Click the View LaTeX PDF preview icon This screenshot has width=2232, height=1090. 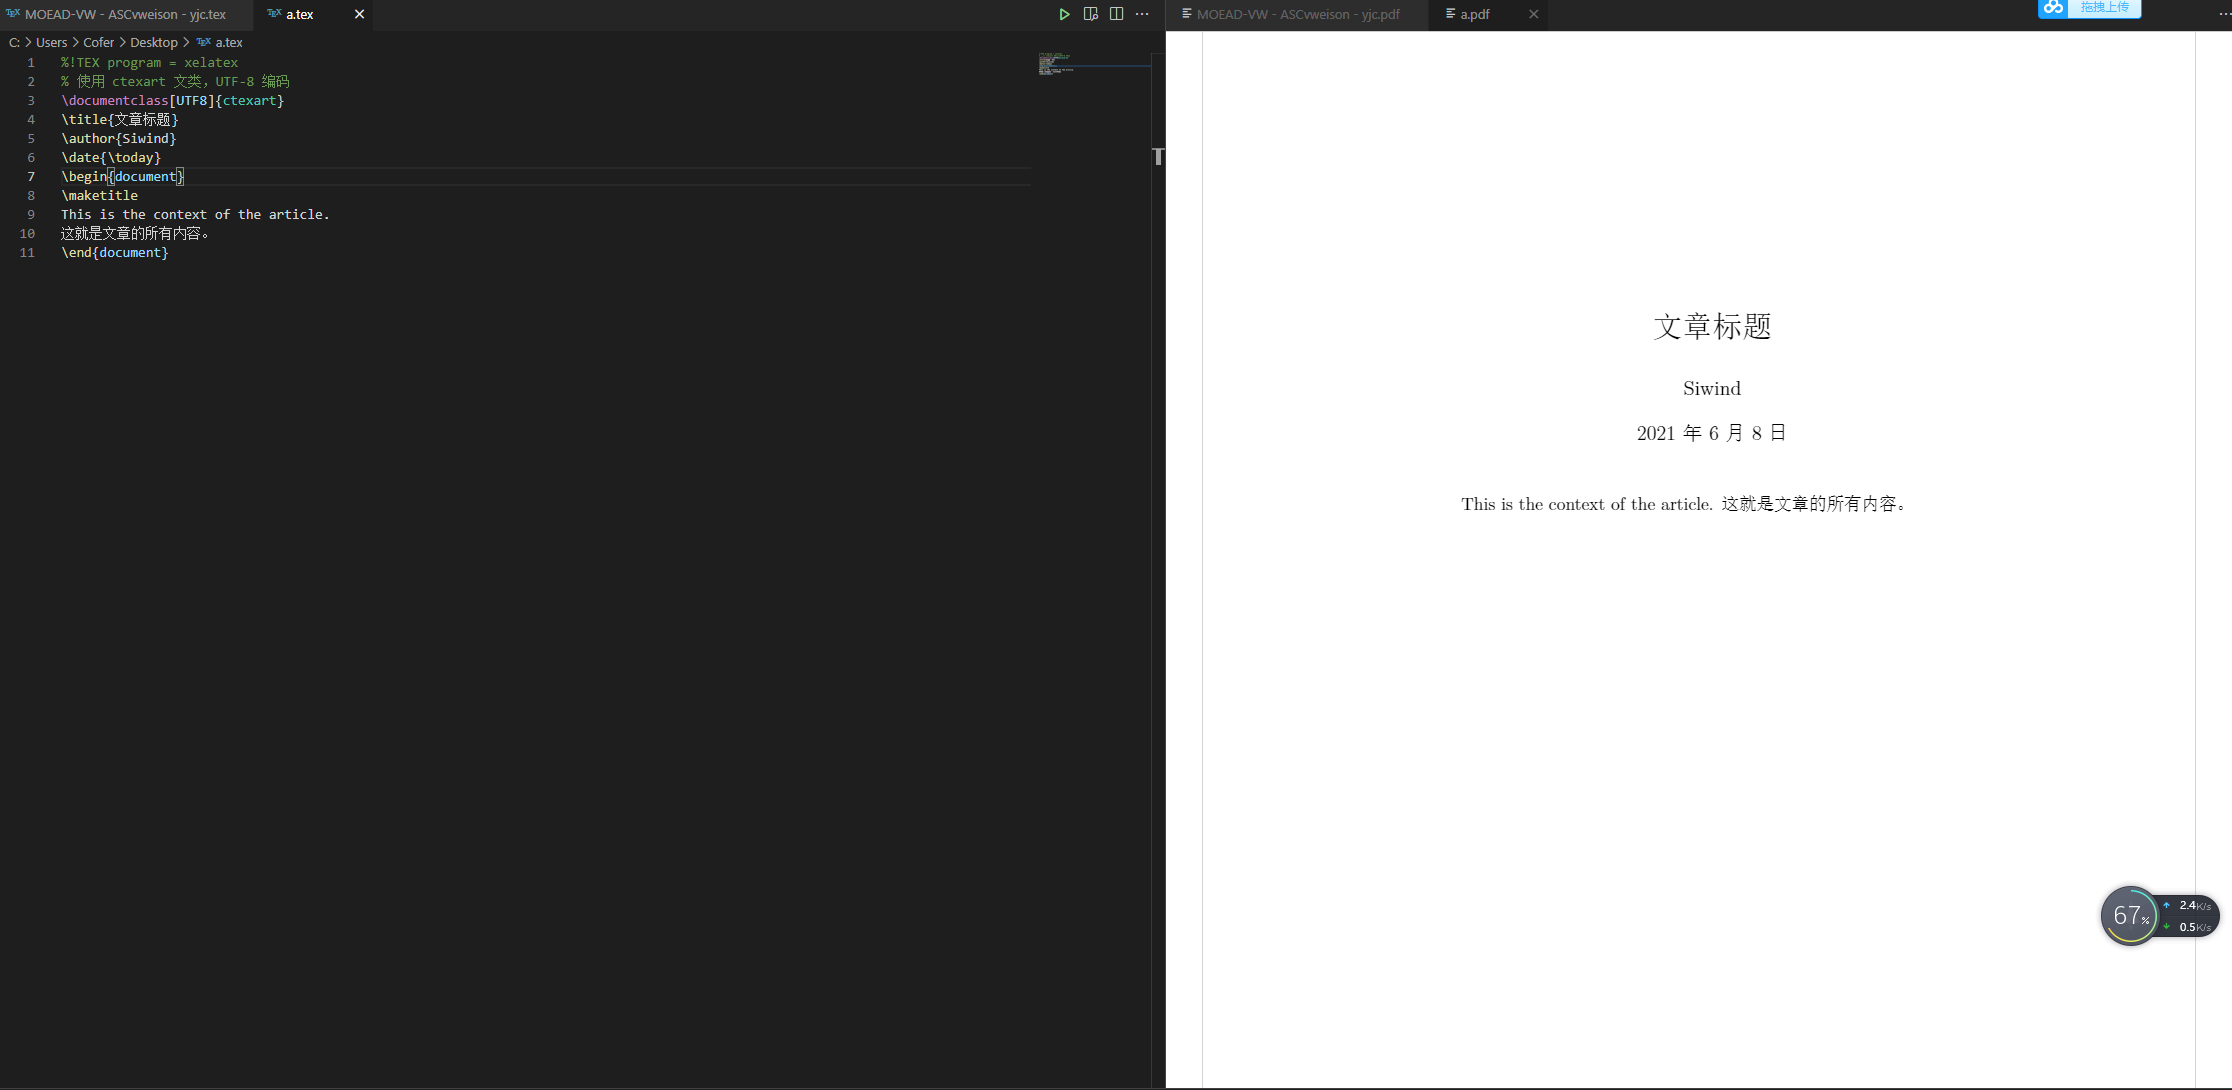(x=1090, y=14)
